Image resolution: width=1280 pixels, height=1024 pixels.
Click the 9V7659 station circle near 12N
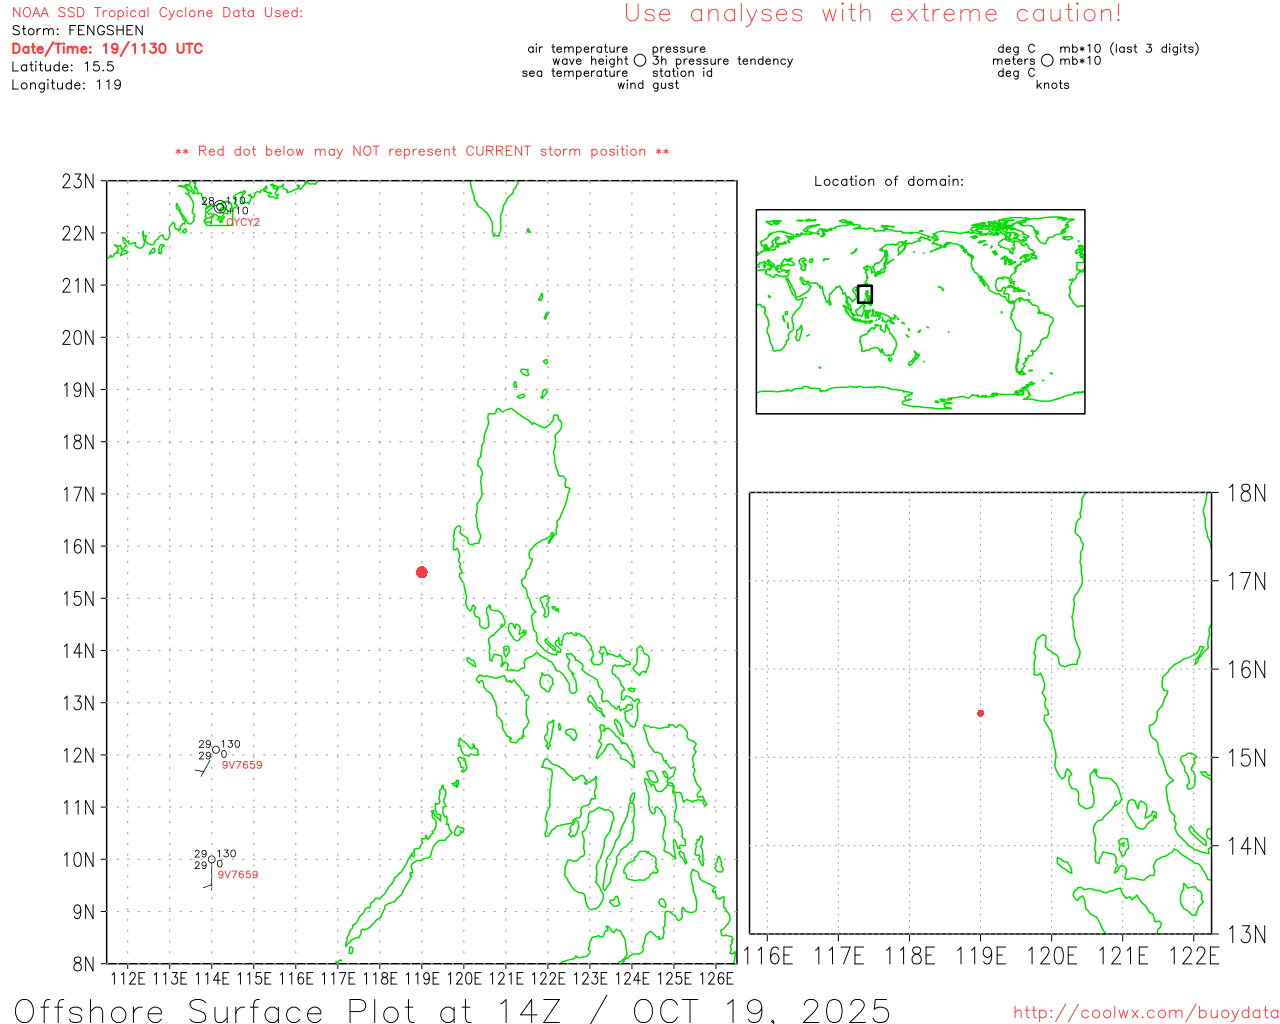tap(216, 750)
